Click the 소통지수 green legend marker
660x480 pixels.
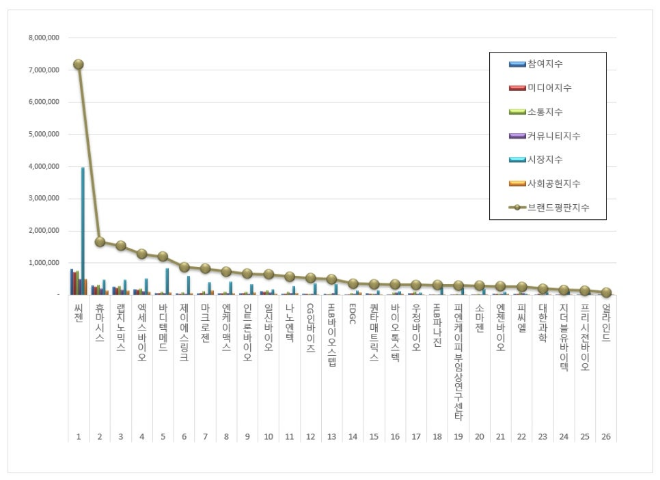[517, 112]
